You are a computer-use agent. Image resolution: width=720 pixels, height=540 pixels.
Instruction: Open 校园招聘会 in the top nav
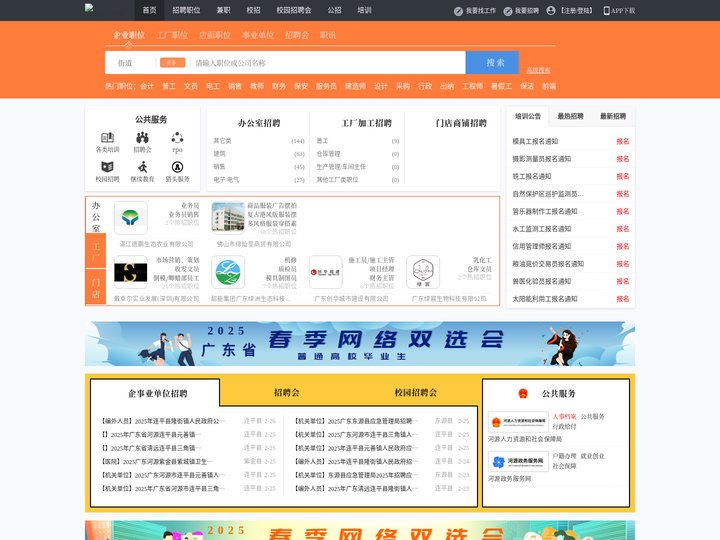294,10
